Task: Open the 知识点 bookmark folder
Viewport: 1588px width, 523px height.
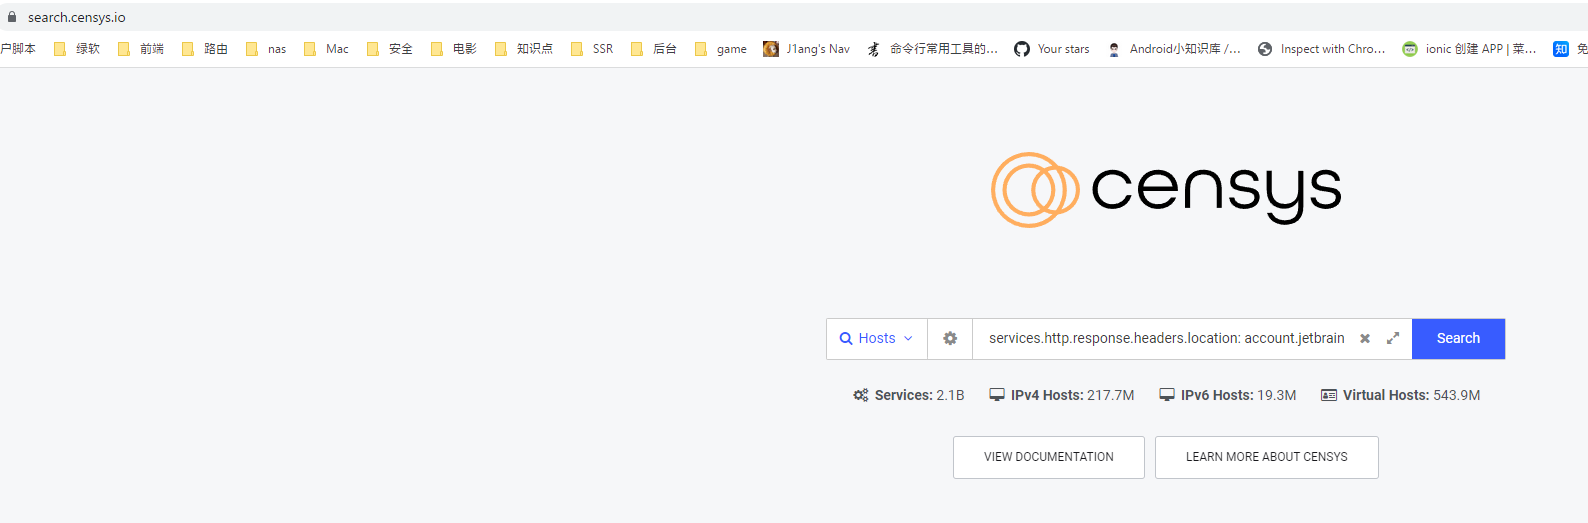Action: coord(524,49)
